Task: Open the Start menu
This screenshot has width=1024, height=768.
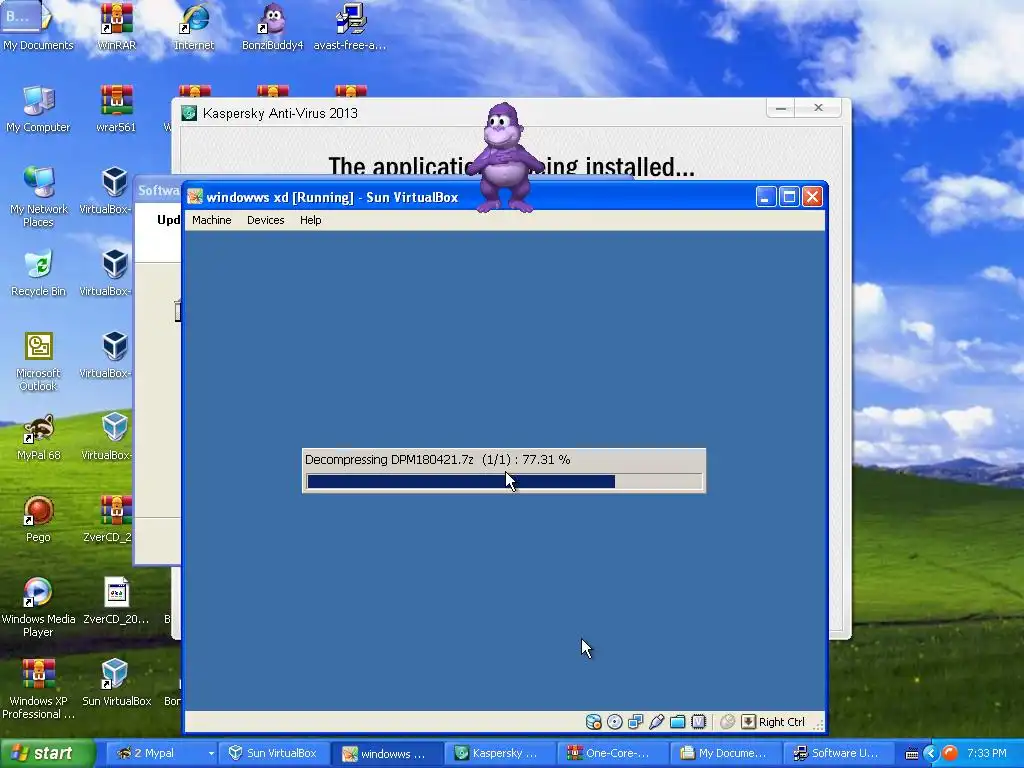Action: pyautogui.click(x=47, y=753)
